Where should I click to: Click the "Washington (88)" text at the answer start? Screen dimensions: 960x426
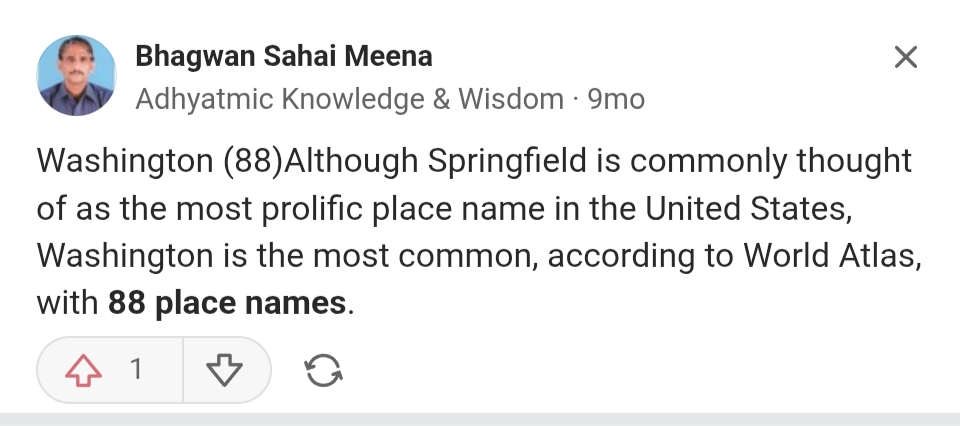click(x=160, y=161)
